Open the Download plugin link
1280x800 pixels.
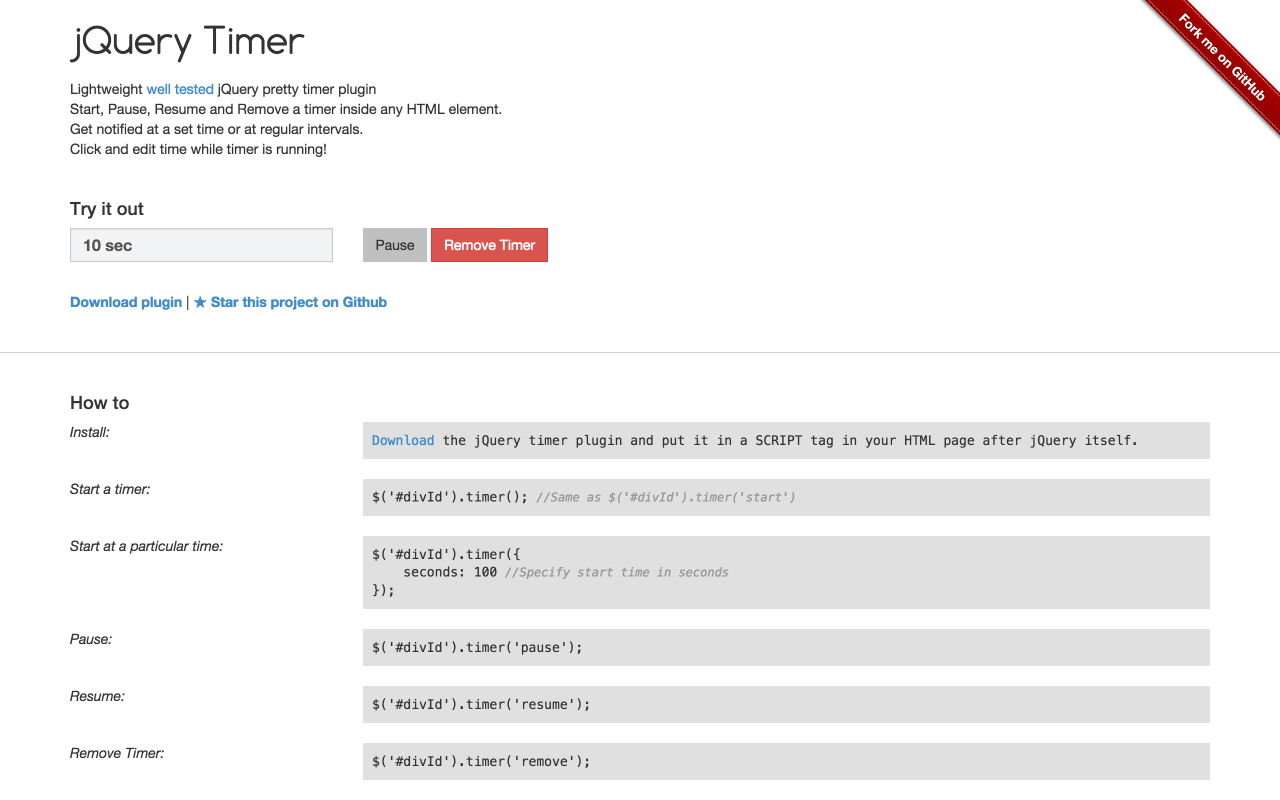[125, 302]
